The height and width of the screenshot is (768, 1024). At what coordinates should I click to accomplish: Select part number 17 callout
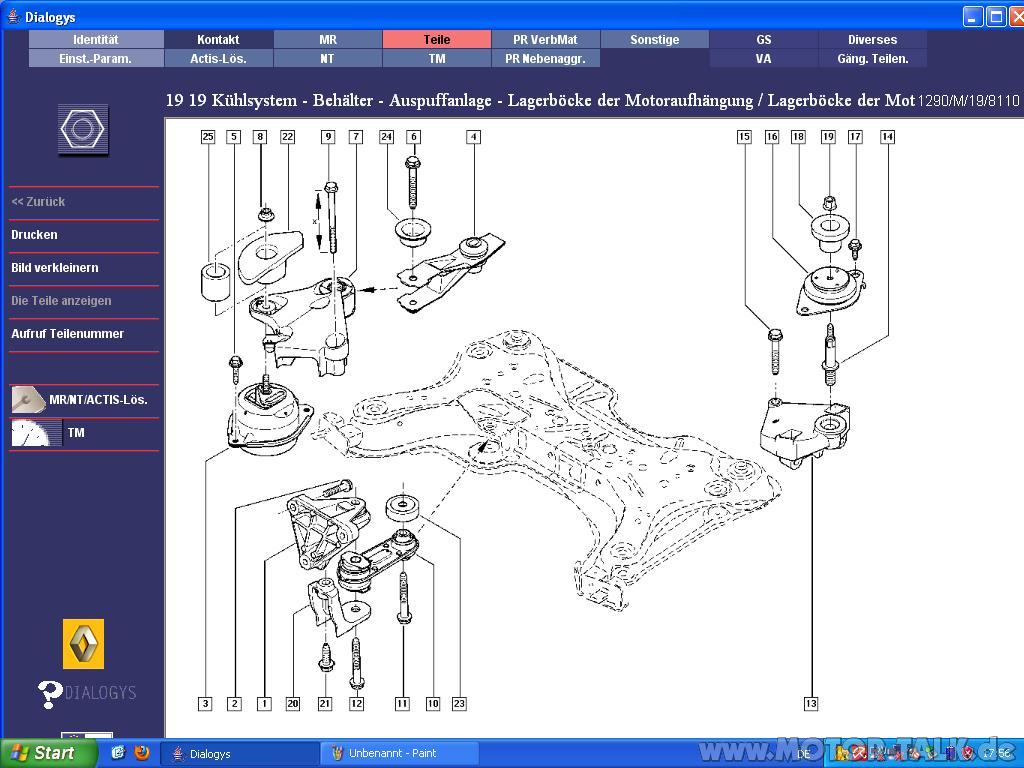pos(856,136)
